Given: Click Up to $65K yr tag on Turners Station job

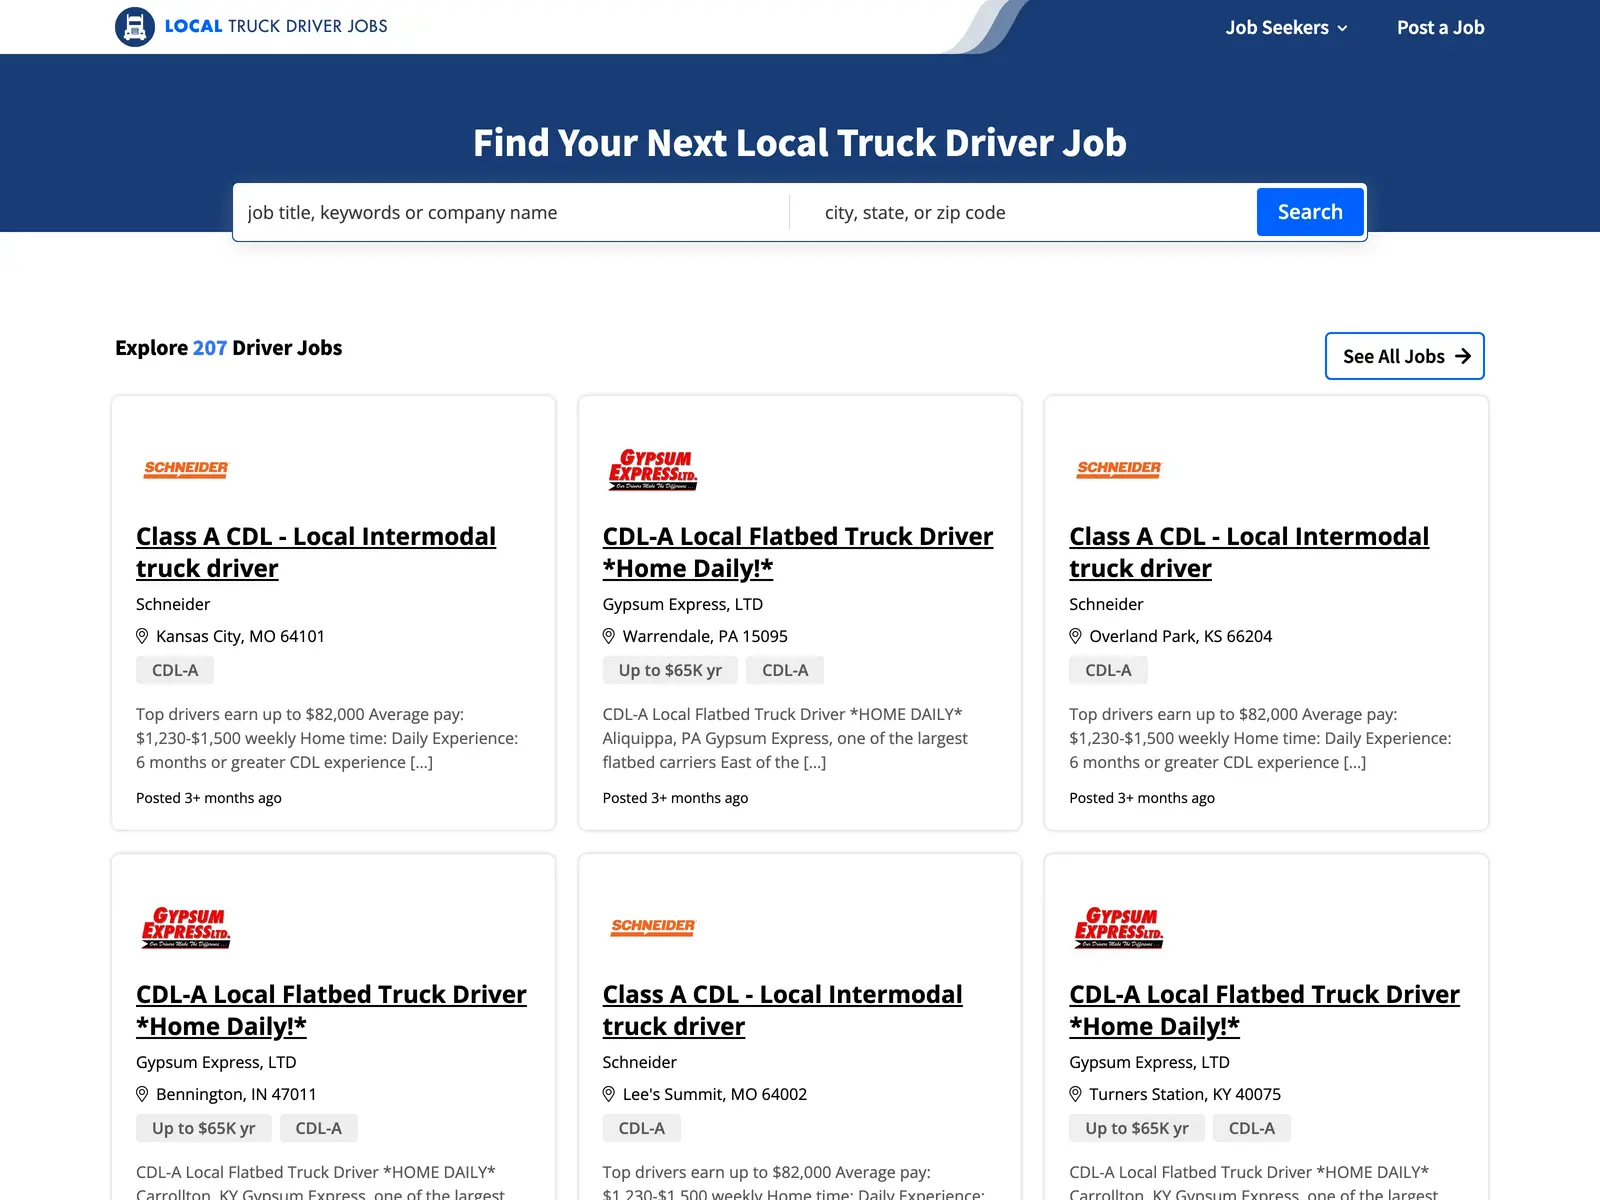Looking at the screenshot, I should [1137, 1128].
